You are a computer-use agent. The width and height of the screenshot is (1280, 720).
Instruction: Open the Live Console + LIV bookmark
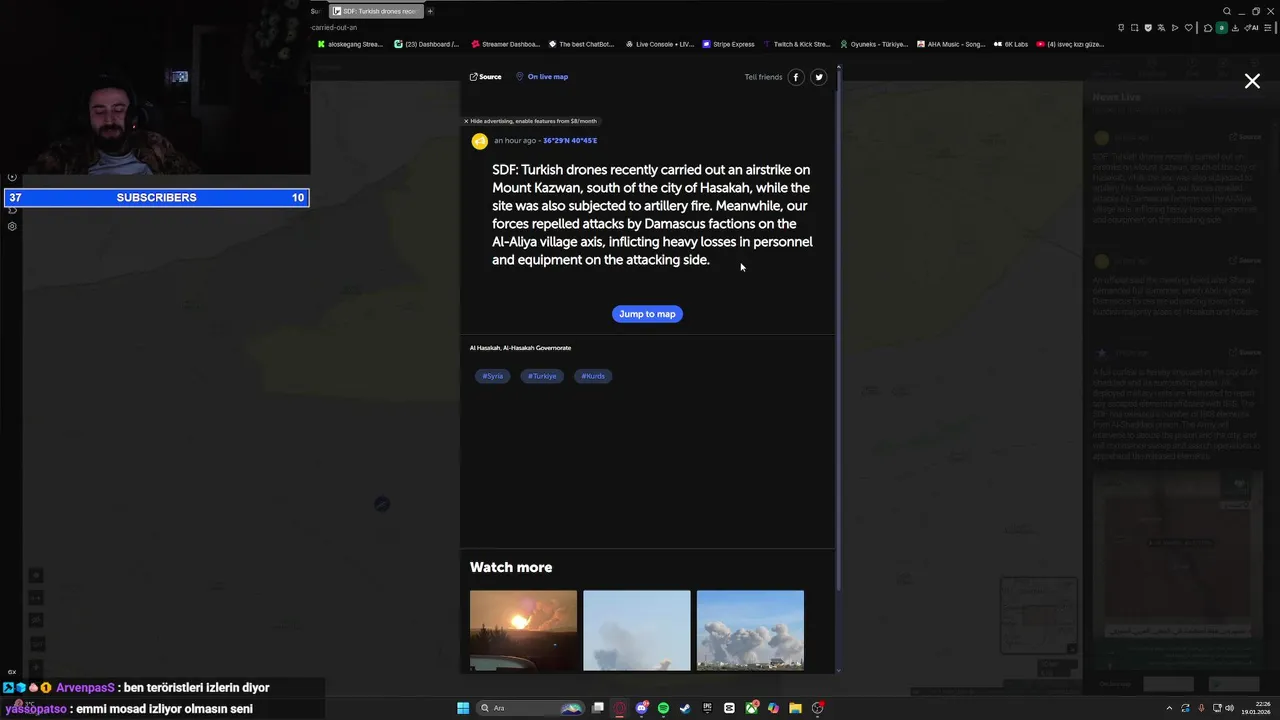[x=659, y=44]
